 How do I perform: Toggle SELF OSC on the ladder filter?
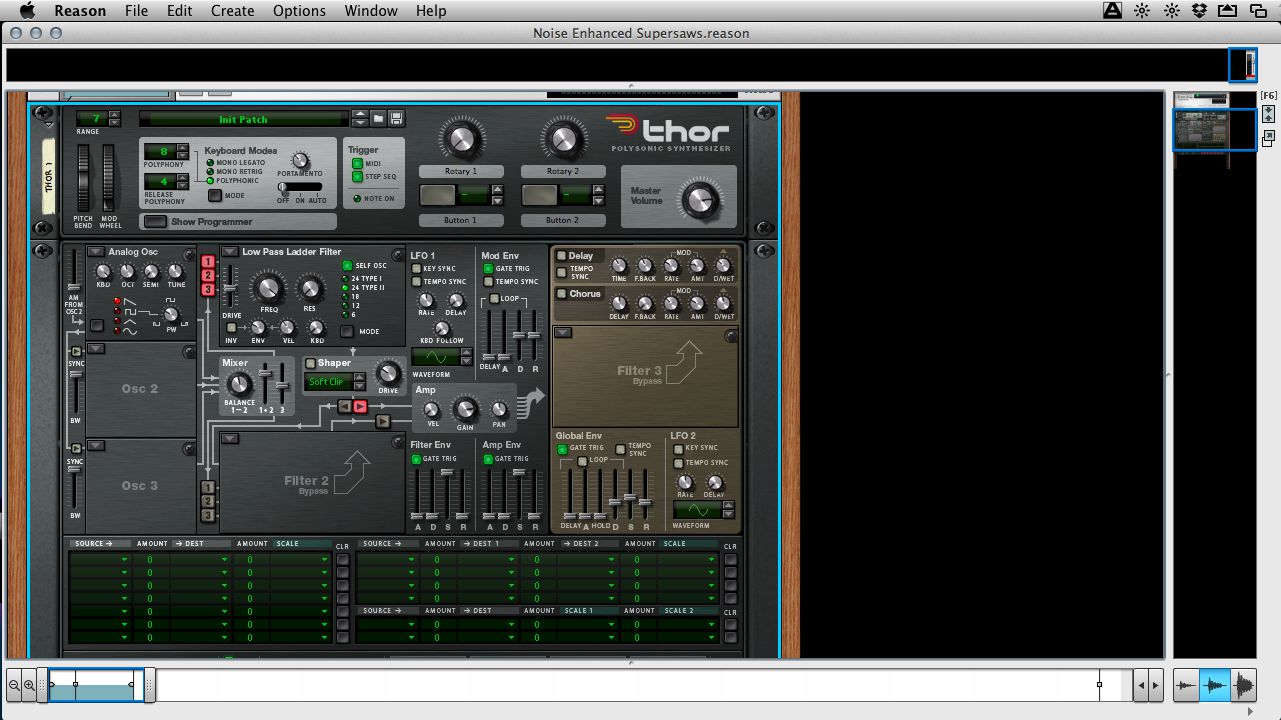coord(347,266)
